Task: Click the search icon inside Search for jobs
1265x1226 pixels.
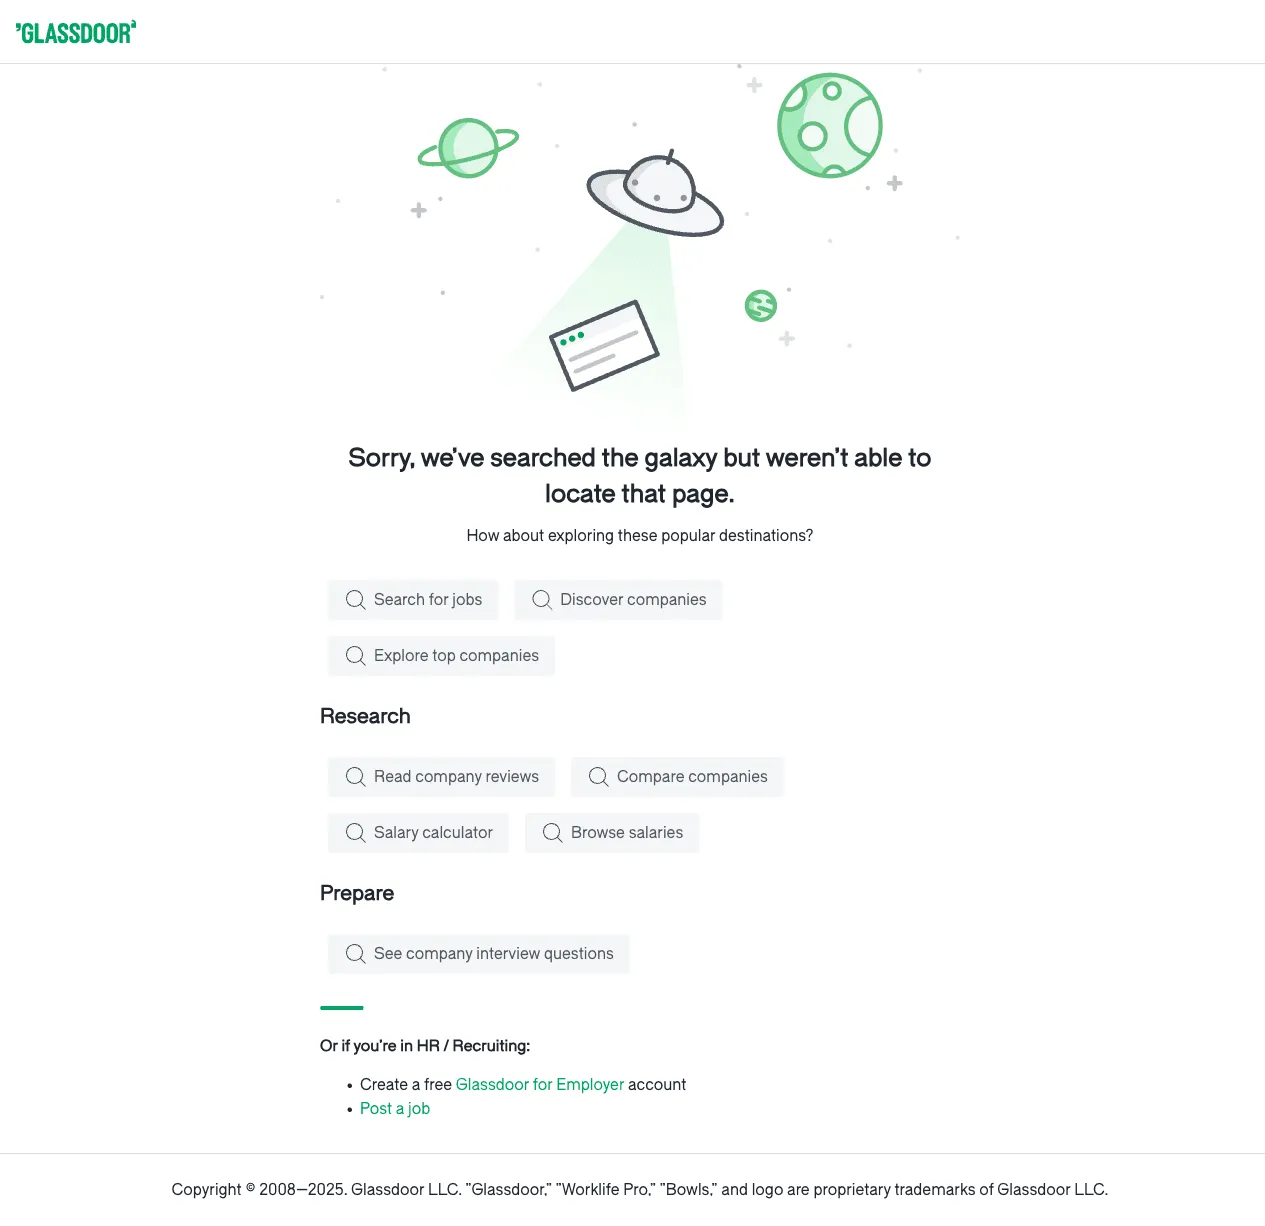Action: coord(356,599)
